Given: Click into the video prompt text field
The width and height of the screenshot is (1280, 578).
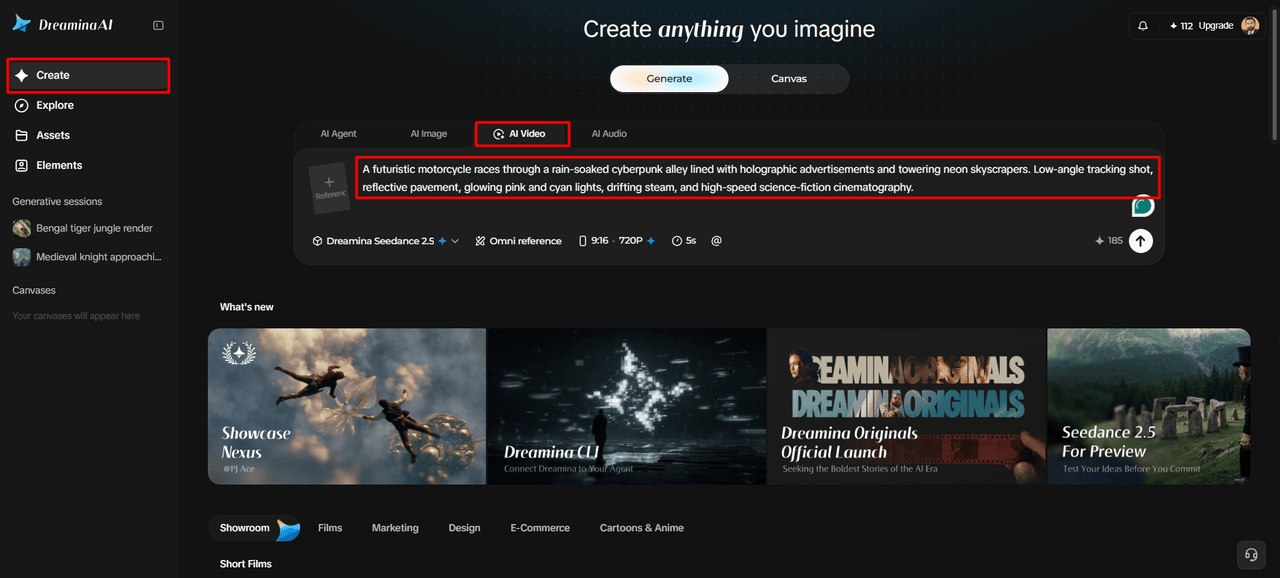Looking at the screenshot, I should (x=757, y=178).
